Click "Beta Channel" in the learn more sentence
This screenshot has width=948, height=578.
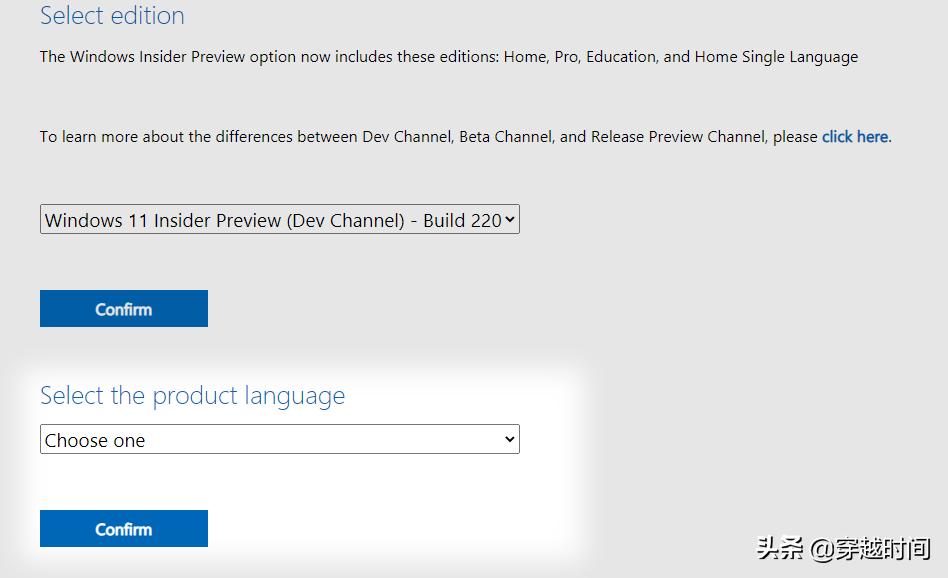[x=505, y=136]
